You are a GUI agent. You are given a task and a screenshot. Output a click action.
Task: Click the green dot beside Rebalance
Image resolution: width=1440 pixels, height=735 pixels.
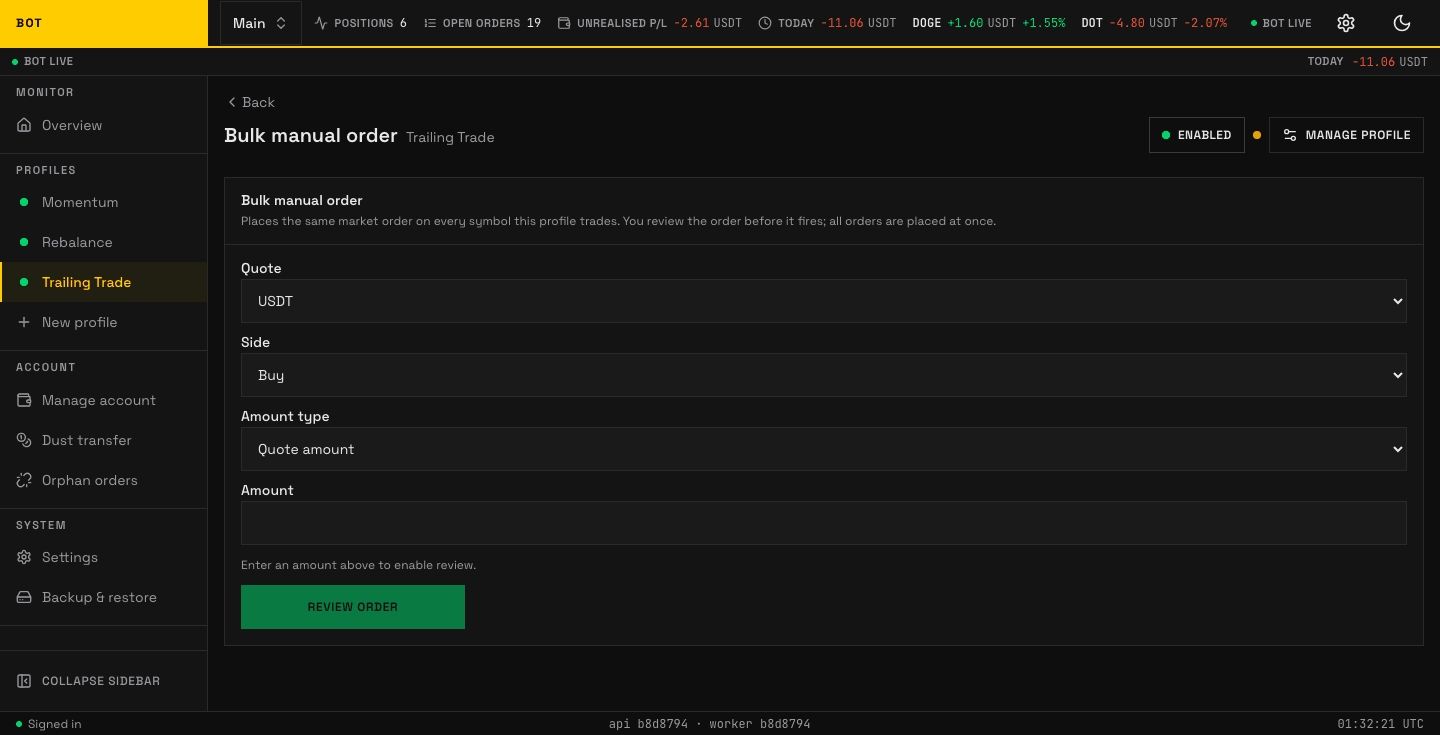[x=24, y=242]
